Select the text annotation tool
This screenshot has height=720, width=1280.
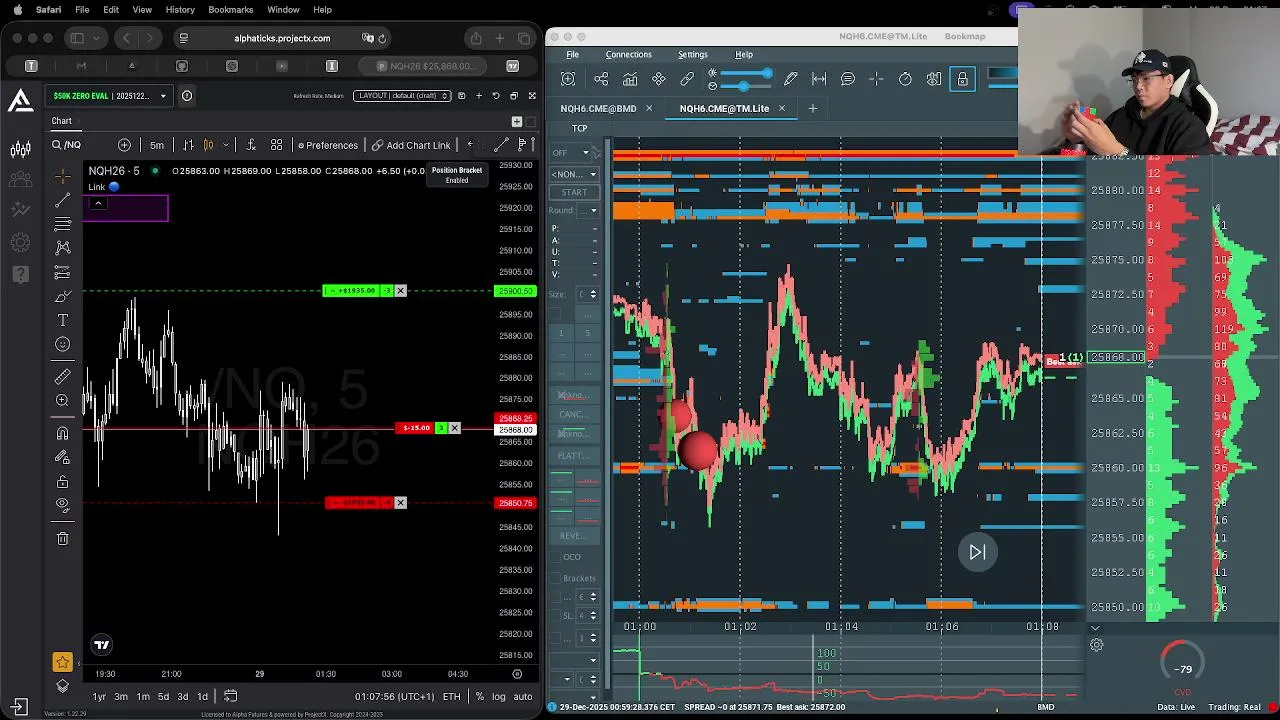(62, 320)
